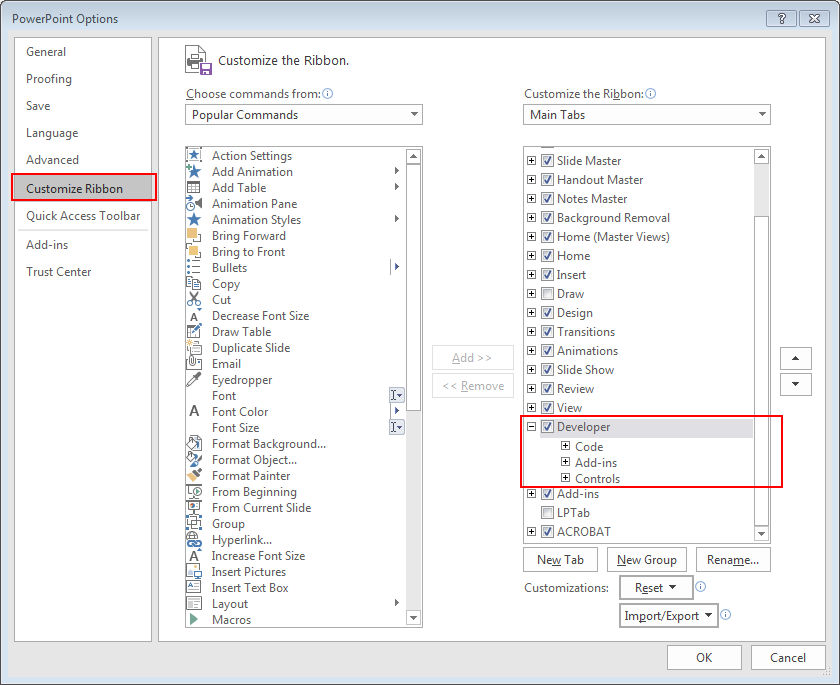Click the Hyperlink command icon

[x=196, y=540]
